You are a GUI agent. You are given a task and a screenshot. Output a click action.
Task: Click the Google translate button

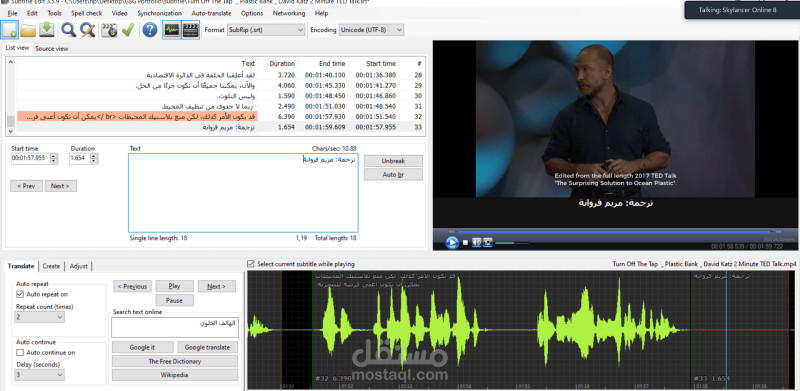207,347
